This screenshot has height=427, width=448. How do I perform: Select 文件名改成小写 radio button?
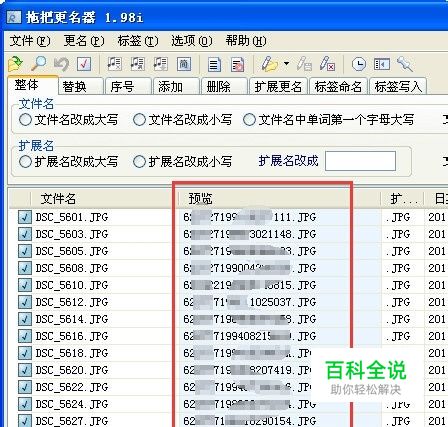point(139,120)
